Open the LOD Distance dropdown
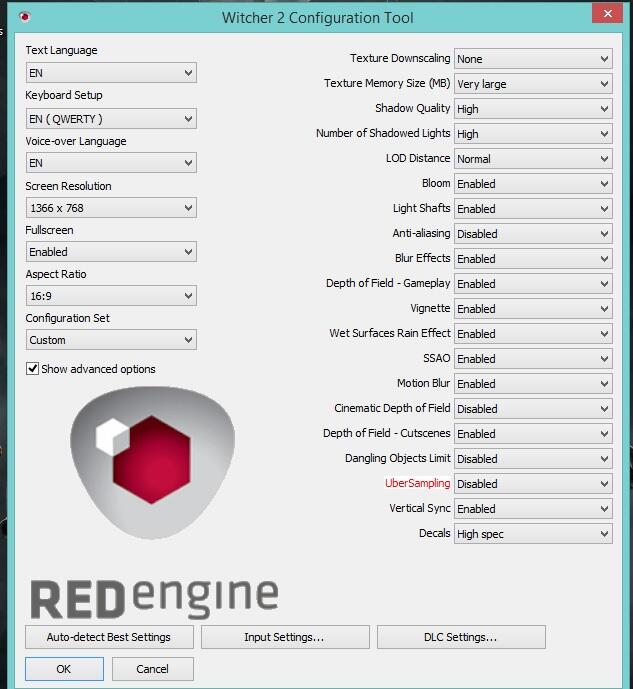Image resolution: width=633 pixels, height=689 pixels. (533, 159)
